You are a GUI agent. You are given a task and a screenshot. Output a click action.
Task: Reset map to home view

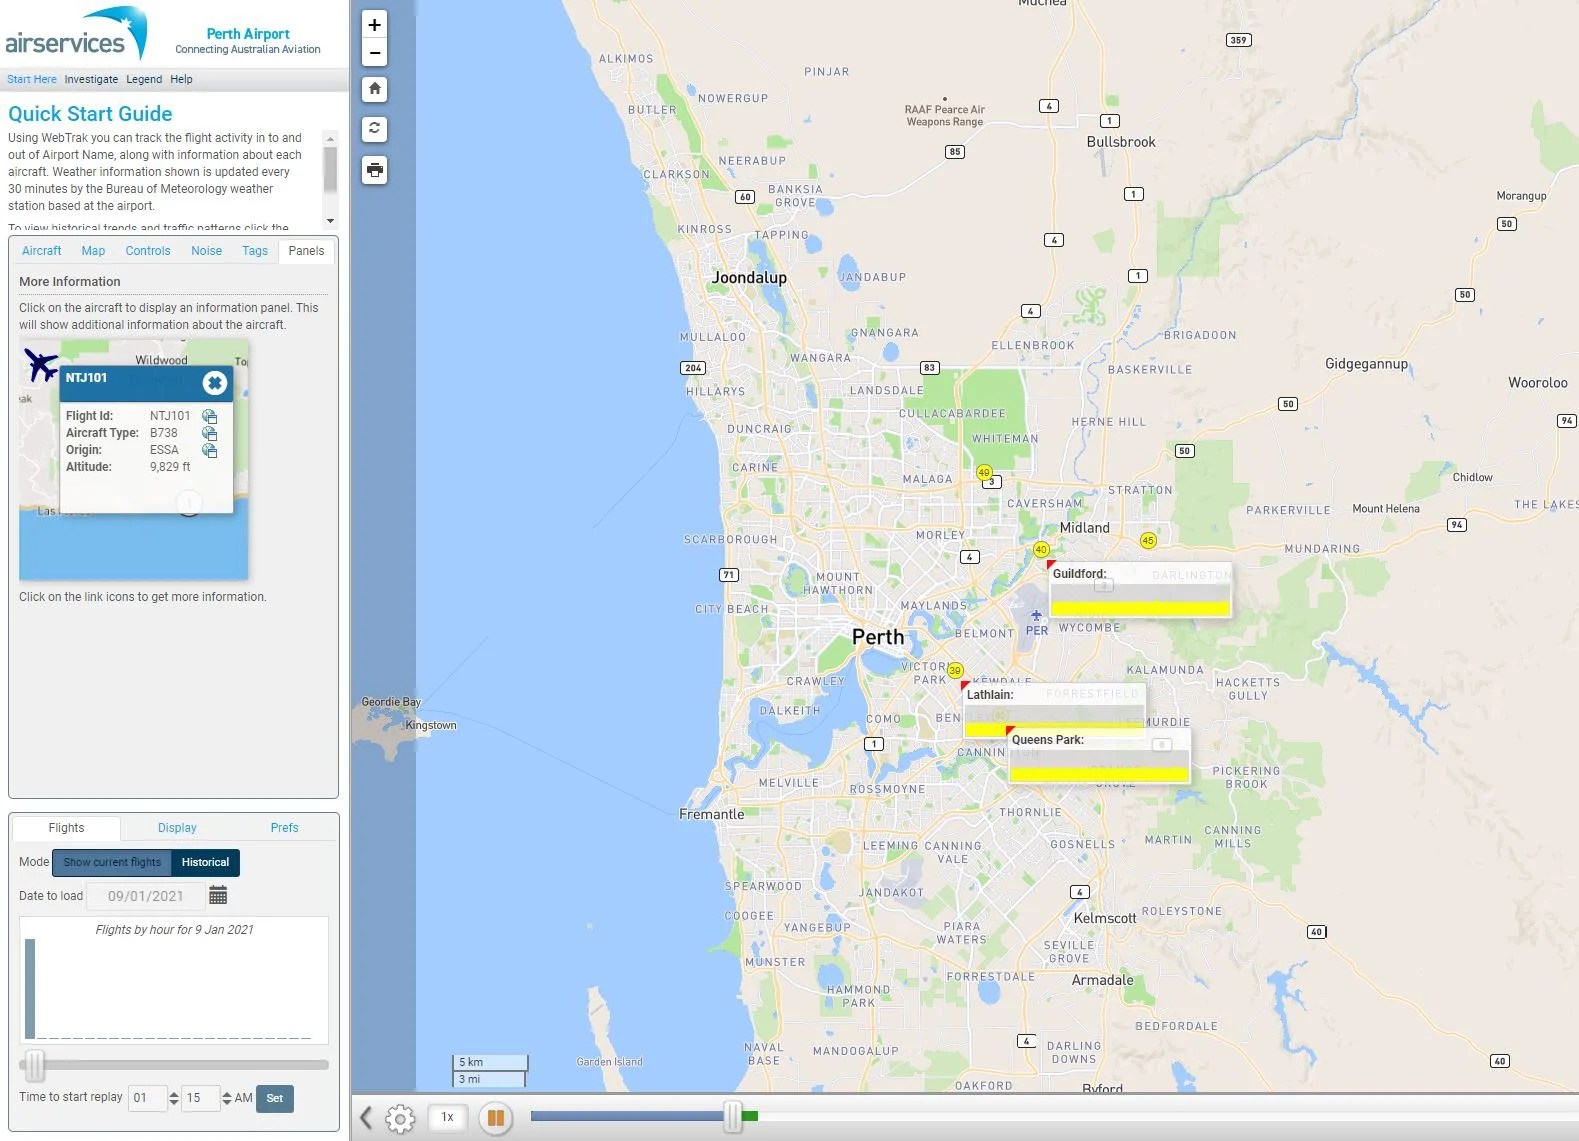pos(375,89)
